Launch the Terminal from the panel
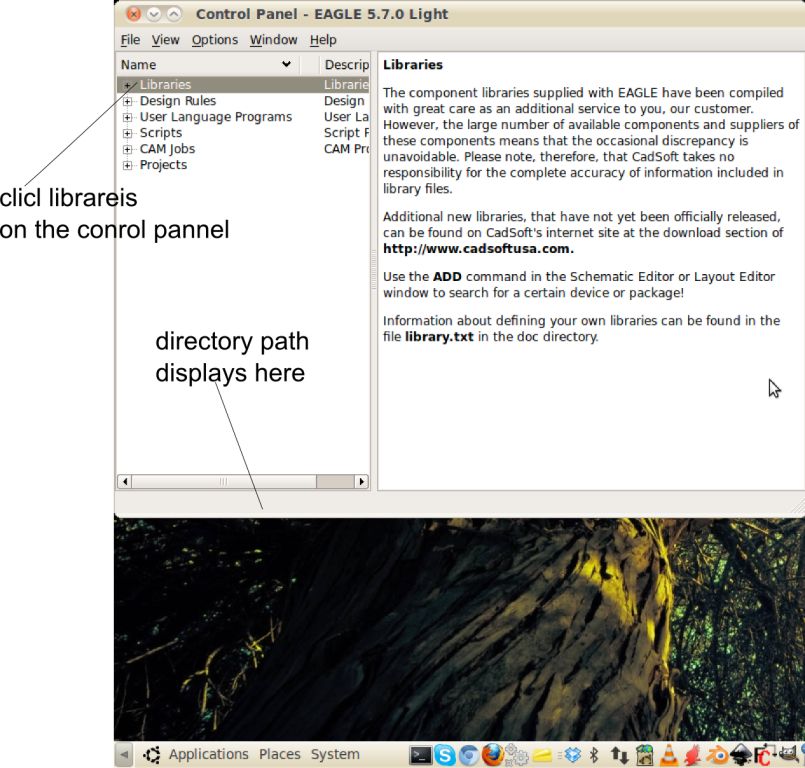The width and height of the screenshot is (805, 768). pyautogui.click(x=420, y=755)
